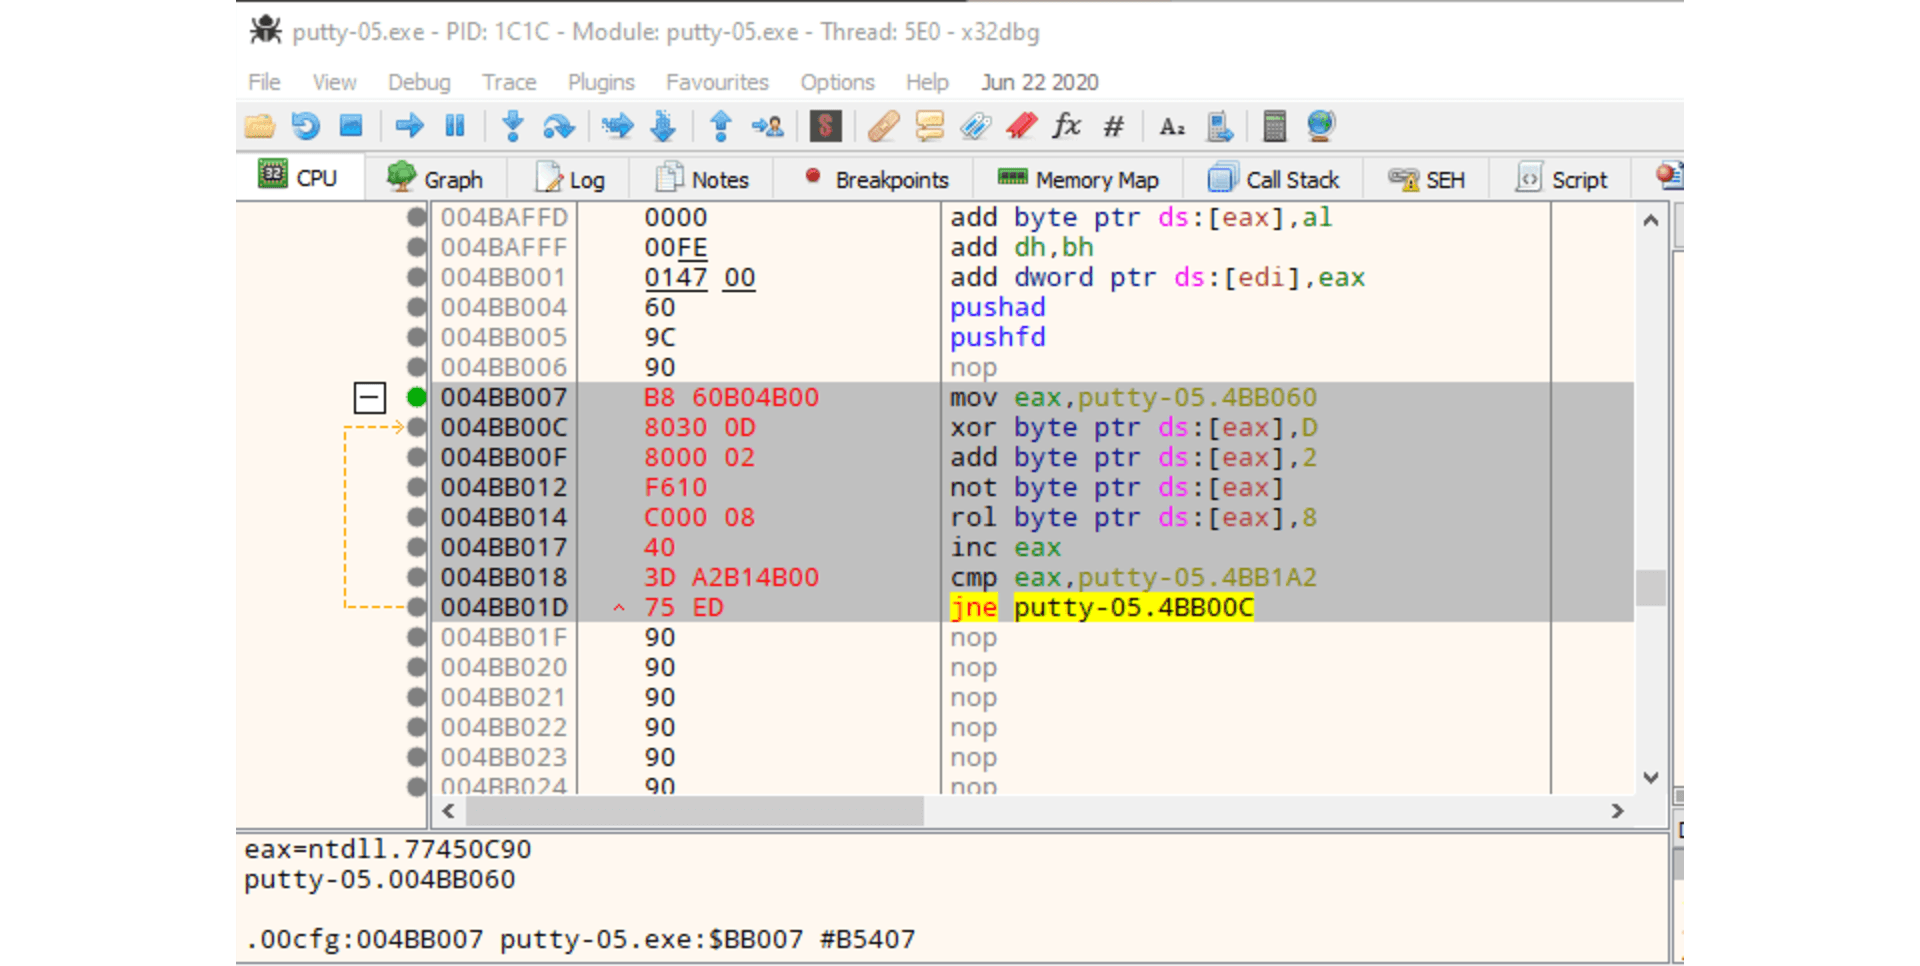
Task: Open the File menu
Action: click(264, 82)
